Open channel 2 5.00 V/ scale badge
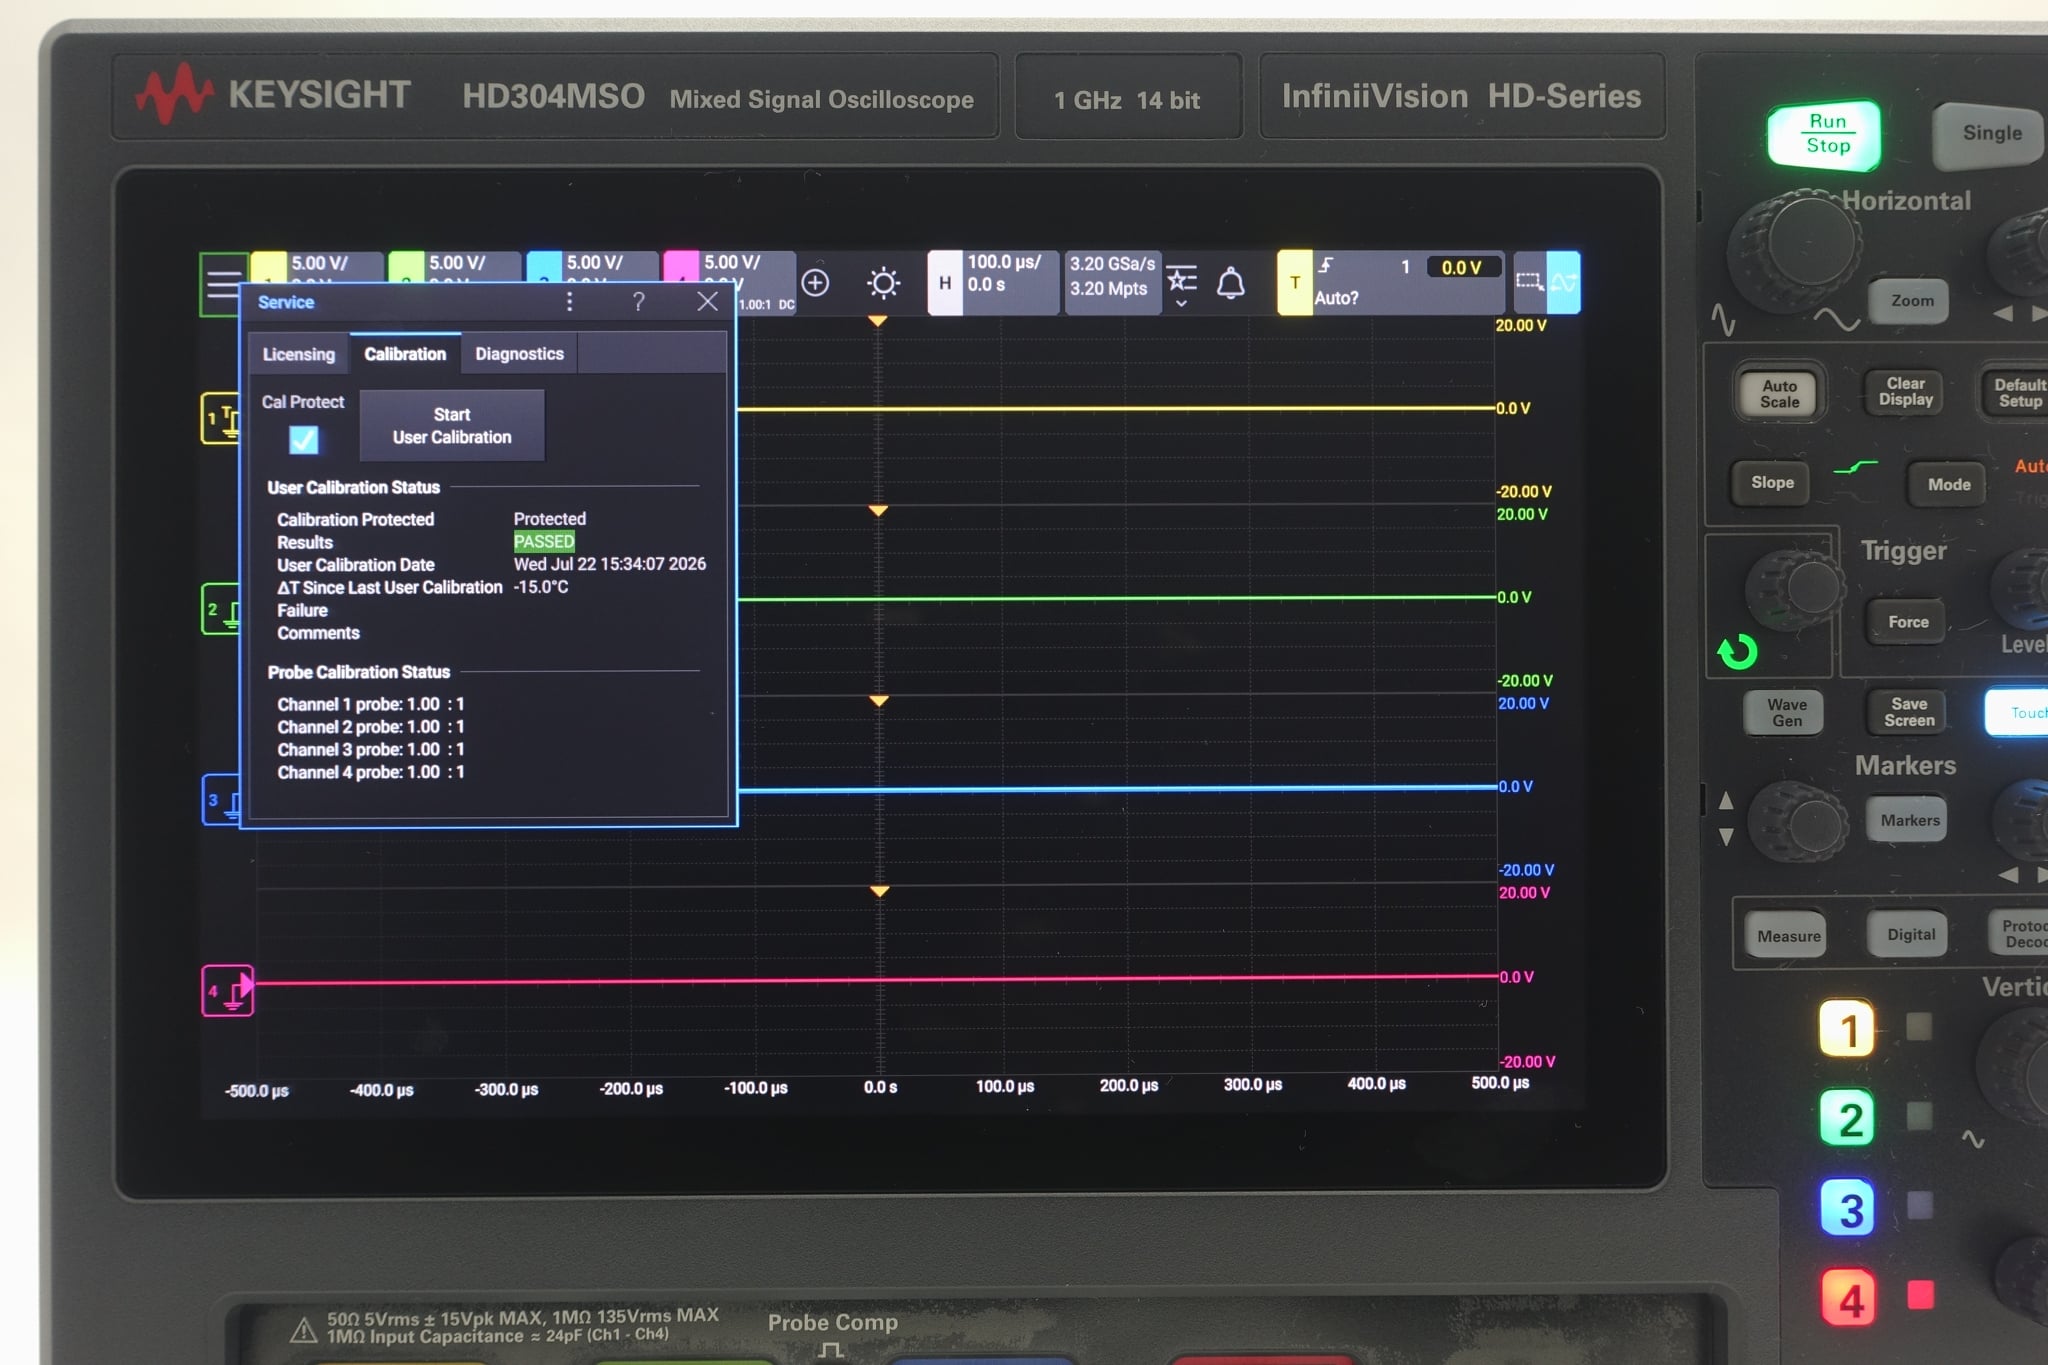 pyautogui.click(x=456, y=268)
